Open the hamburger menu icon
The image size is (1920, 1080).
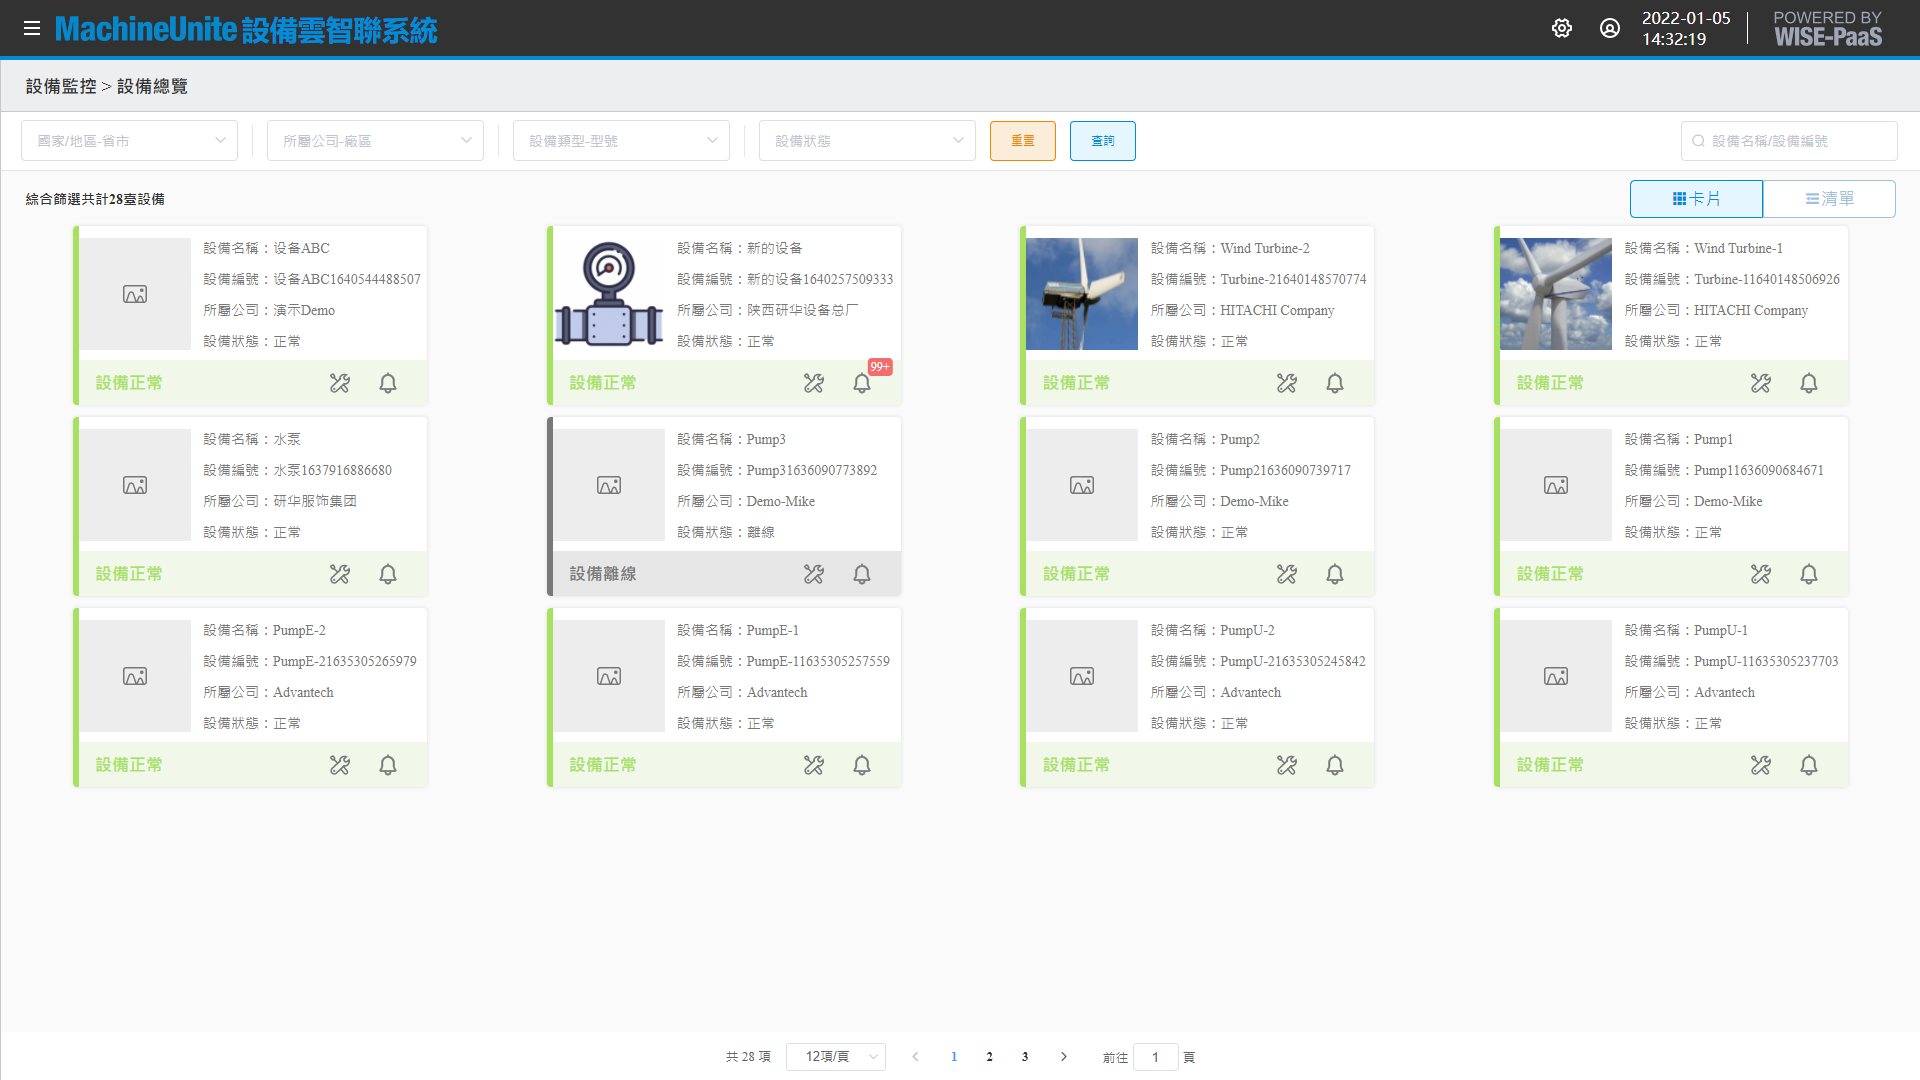click(x=32, y=28)
